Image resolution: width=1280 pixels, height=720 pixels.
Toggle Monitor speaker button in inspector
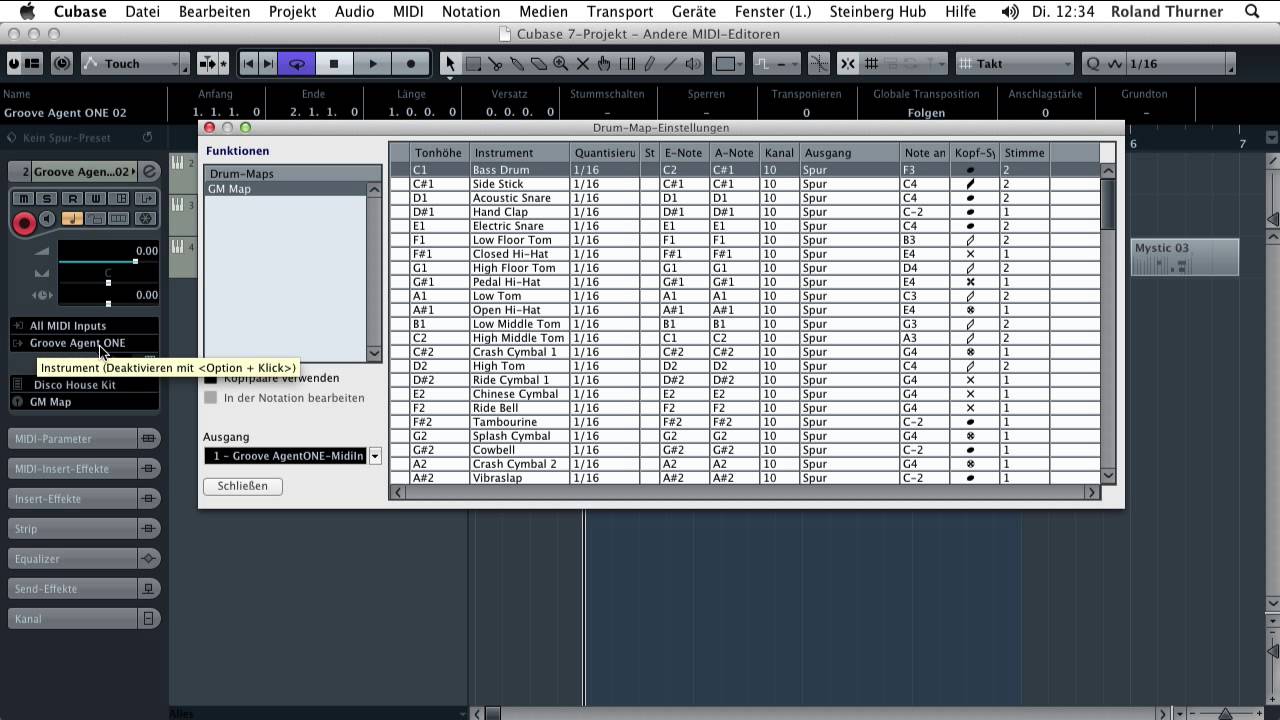tap(47, 219)
